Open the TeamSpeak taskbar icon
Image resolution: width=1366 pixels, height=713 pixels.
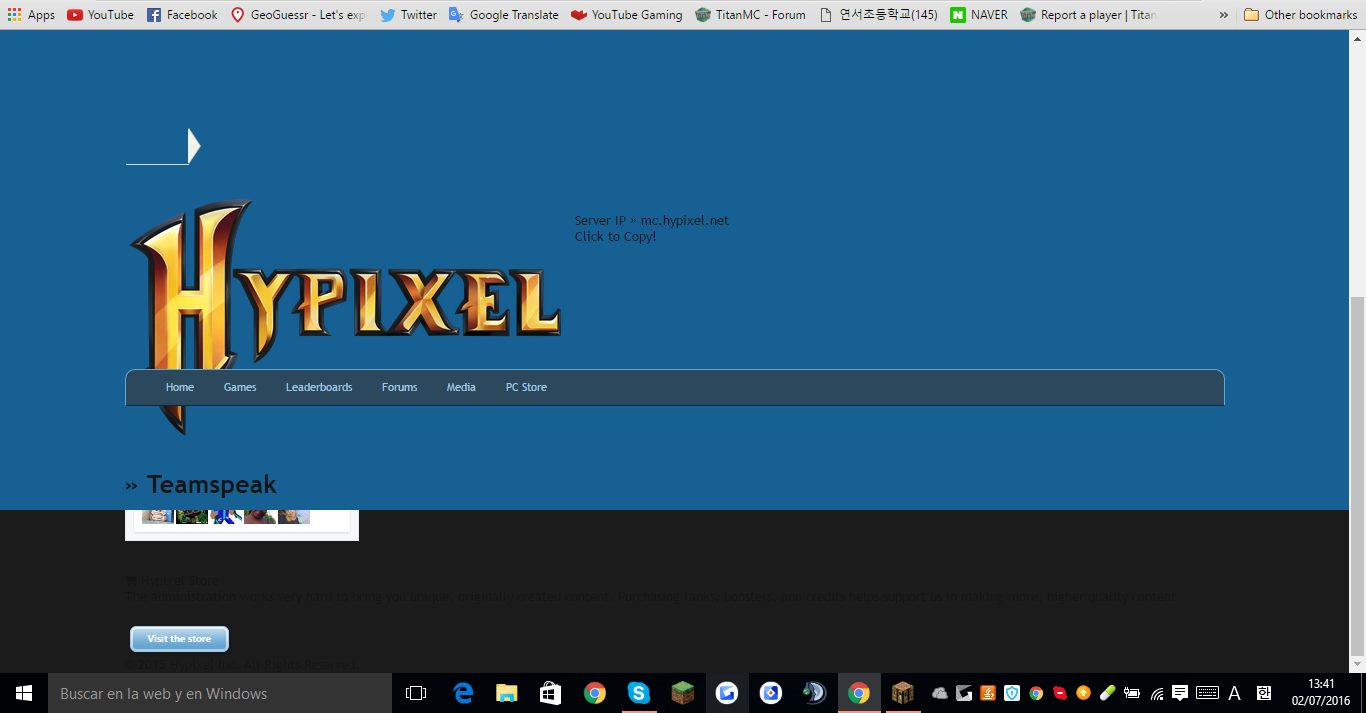(814, 693)
